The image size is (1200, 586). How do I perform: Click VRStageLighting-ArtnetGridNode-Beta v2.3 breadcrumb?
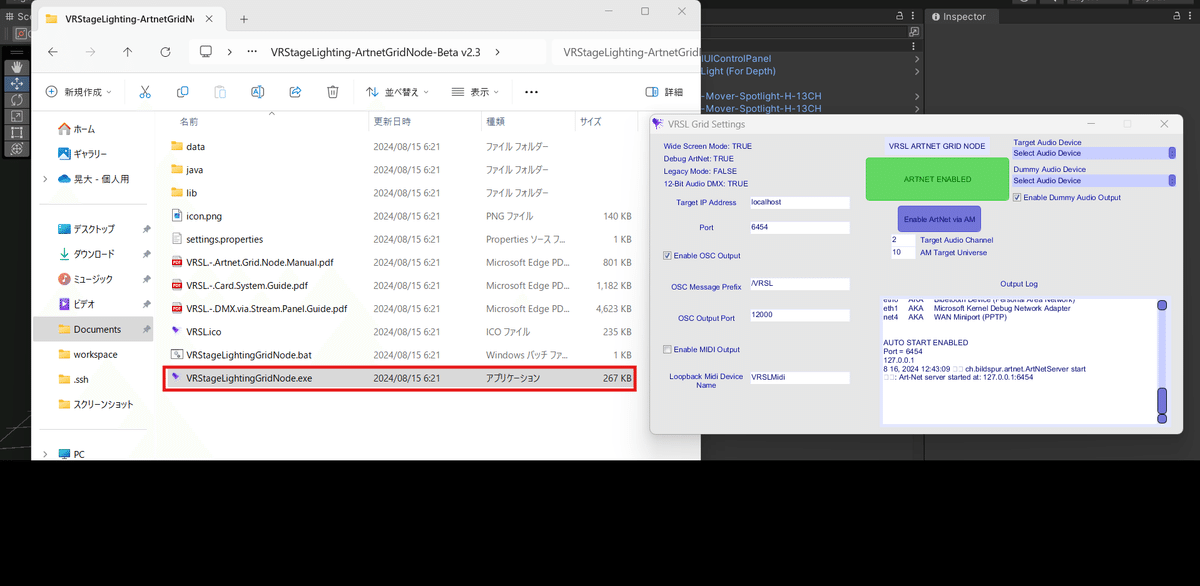point(378,52)
